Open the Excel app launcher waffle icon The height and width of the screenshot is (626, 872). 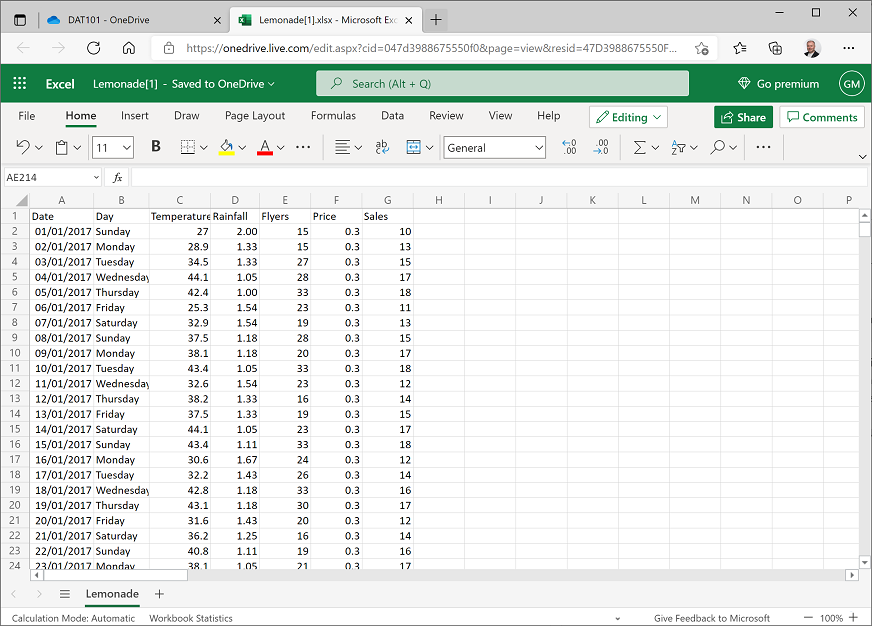(x=21, y=84)
